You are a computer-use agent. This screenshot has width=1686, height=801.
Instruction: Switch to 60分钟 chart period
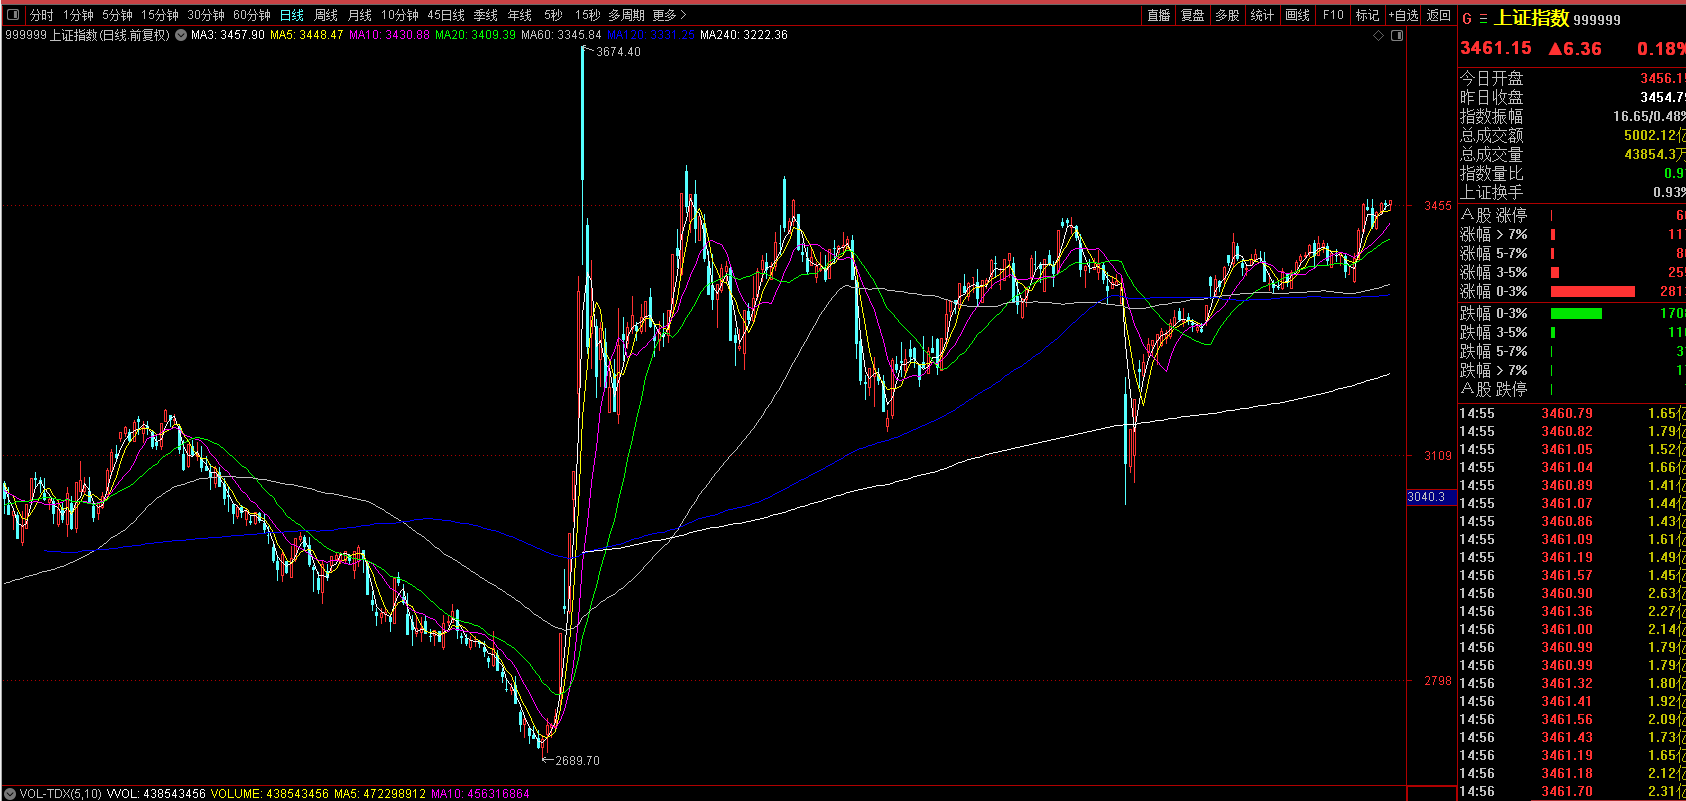click(x=252, y=15)
